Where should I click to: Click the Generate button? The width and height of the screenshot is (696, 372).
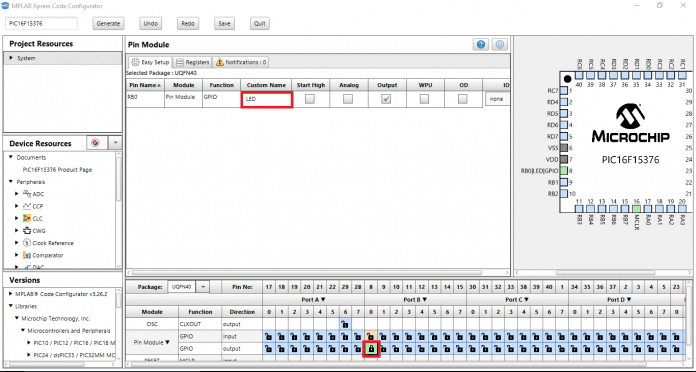pos(108,24)
